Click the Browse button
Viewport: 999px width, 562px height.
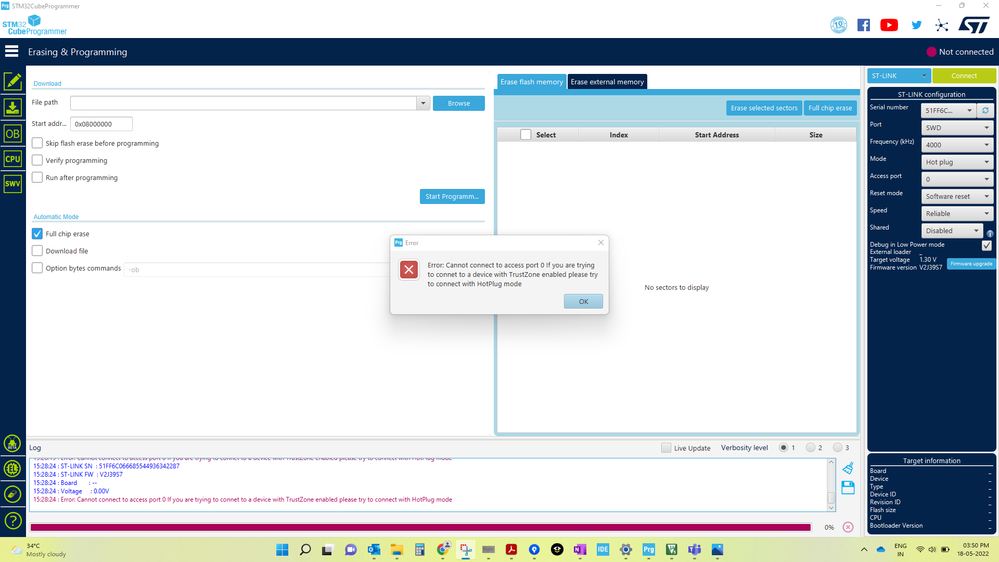click(x=459, y=103)
